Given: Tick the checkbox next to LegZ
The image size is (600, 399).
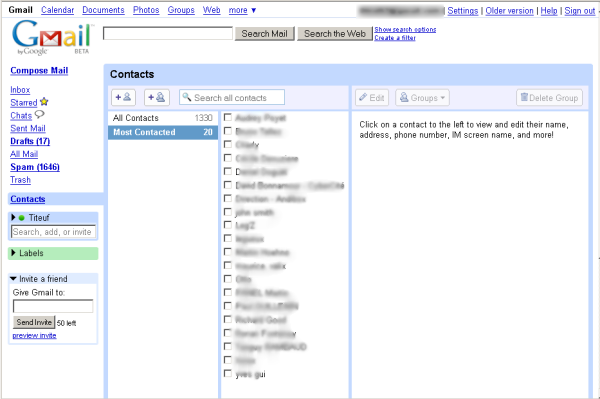Looking at the screenshot, I should (228, 225).
